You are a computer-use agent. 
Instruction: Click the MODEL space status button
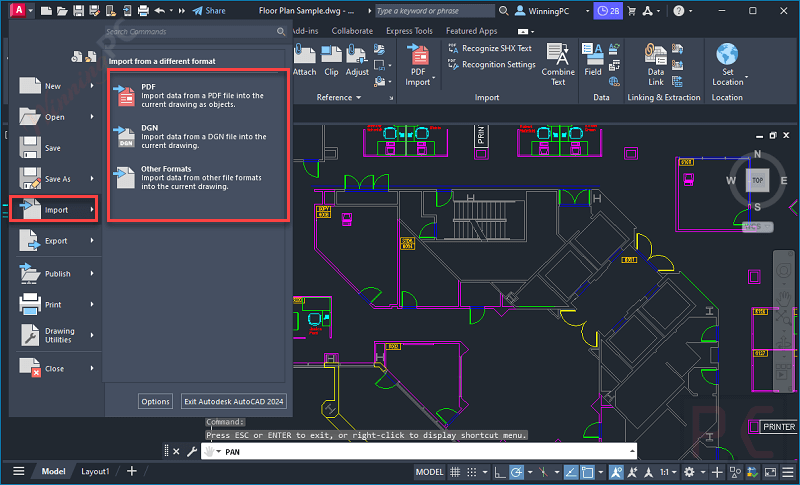[x=430, y=472]
